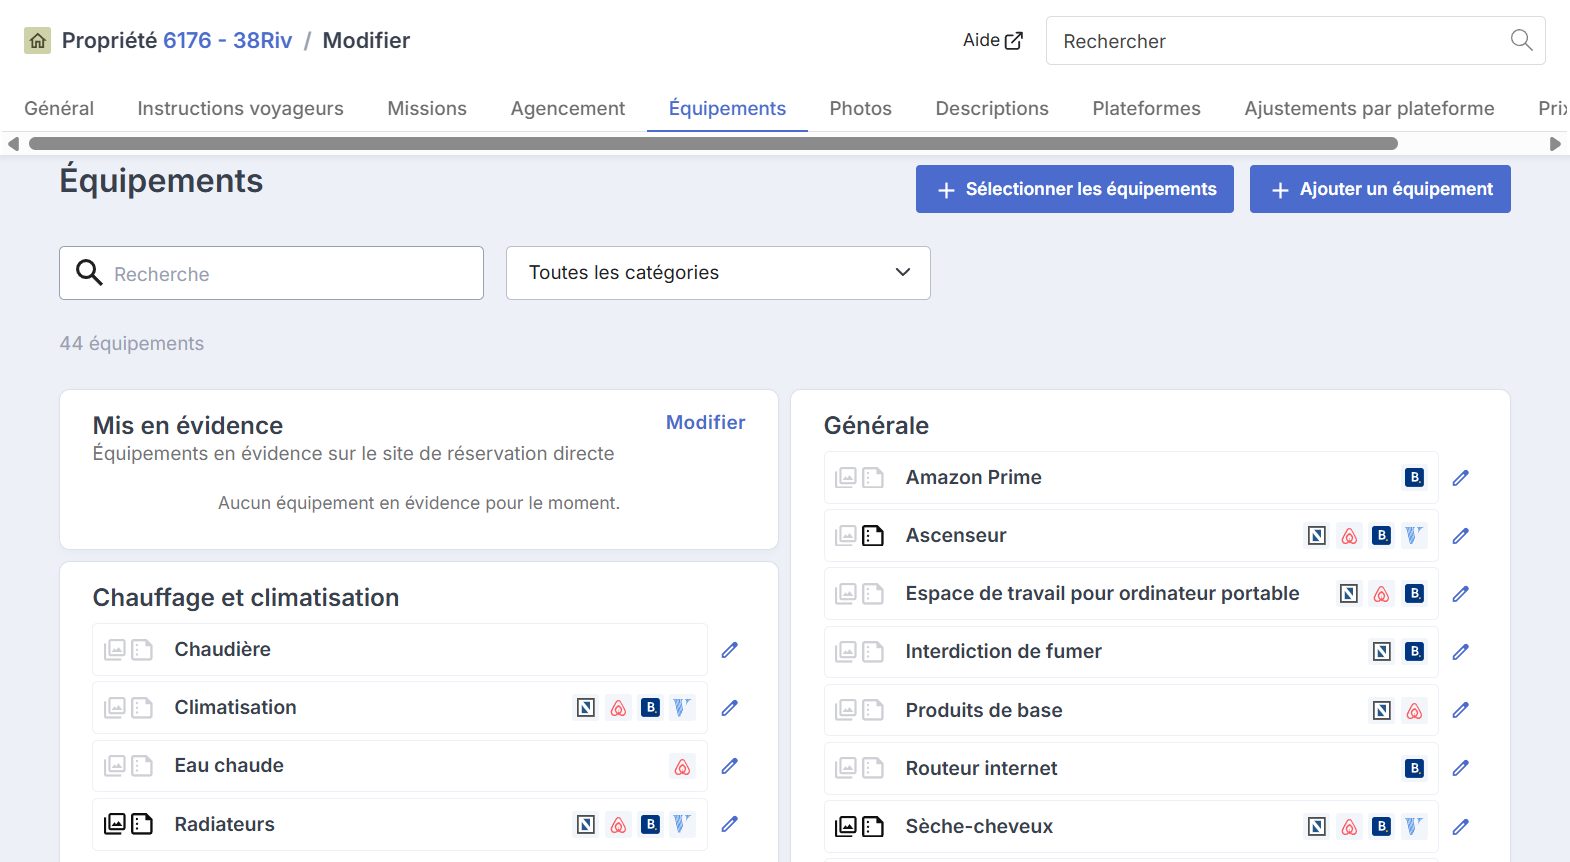The width and height of the screenshot is (1570, 862).
Task: Click the photo icon on Radiateurs row
Action: 115,824
